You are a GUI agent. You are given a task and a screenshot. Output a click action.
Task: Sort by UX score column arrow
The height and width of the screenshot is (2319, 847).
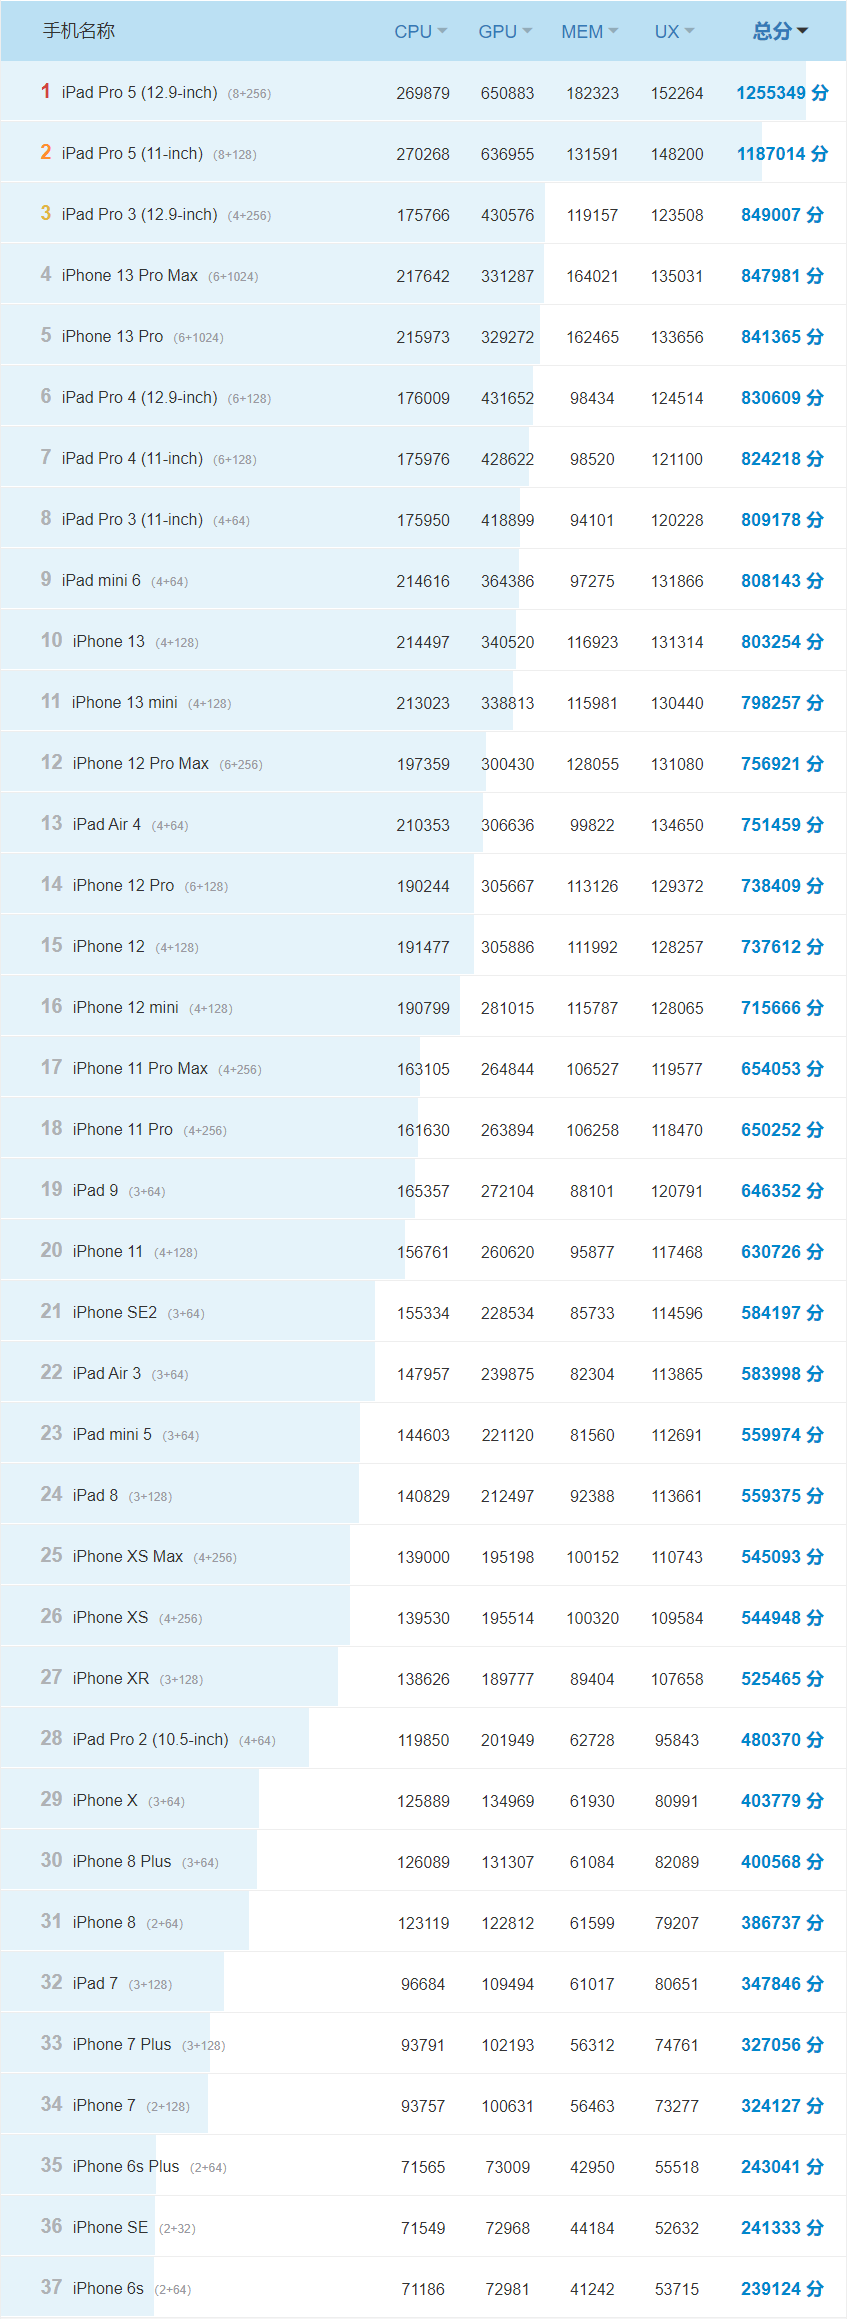[x=689, y=31]
